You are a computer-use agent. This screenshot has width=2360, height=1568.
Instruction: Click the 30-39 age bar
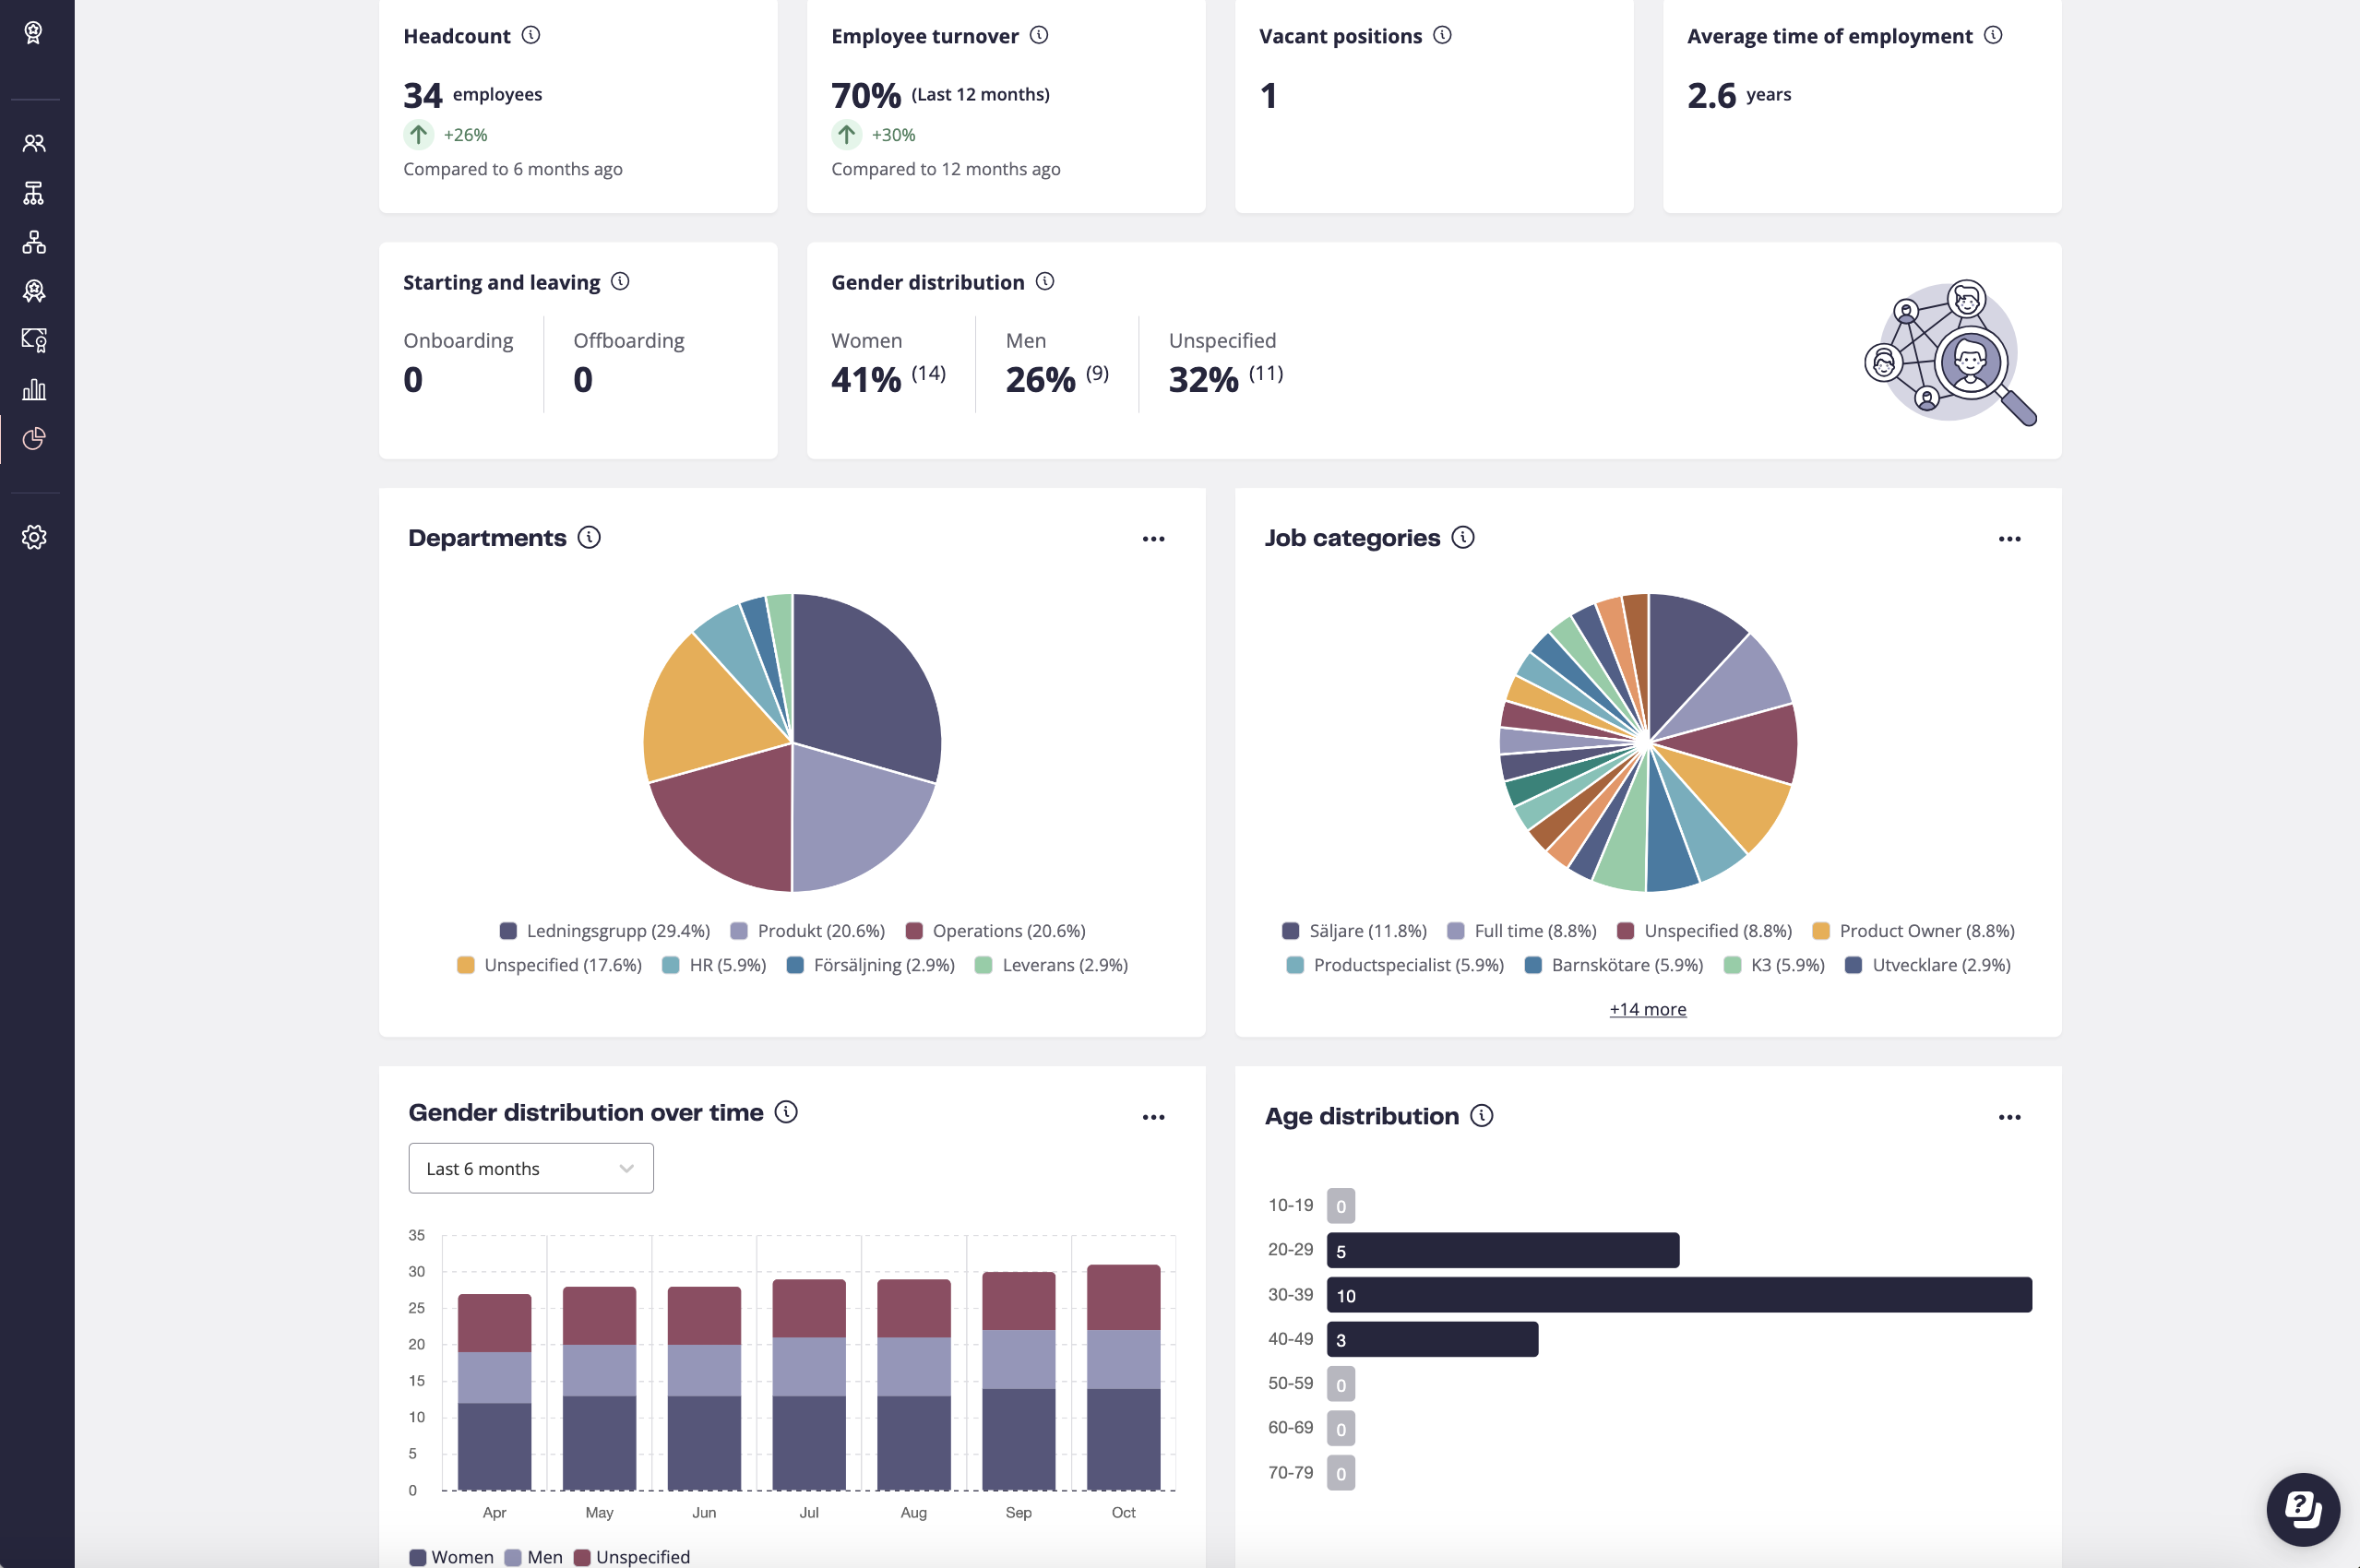(1678, 1295)
